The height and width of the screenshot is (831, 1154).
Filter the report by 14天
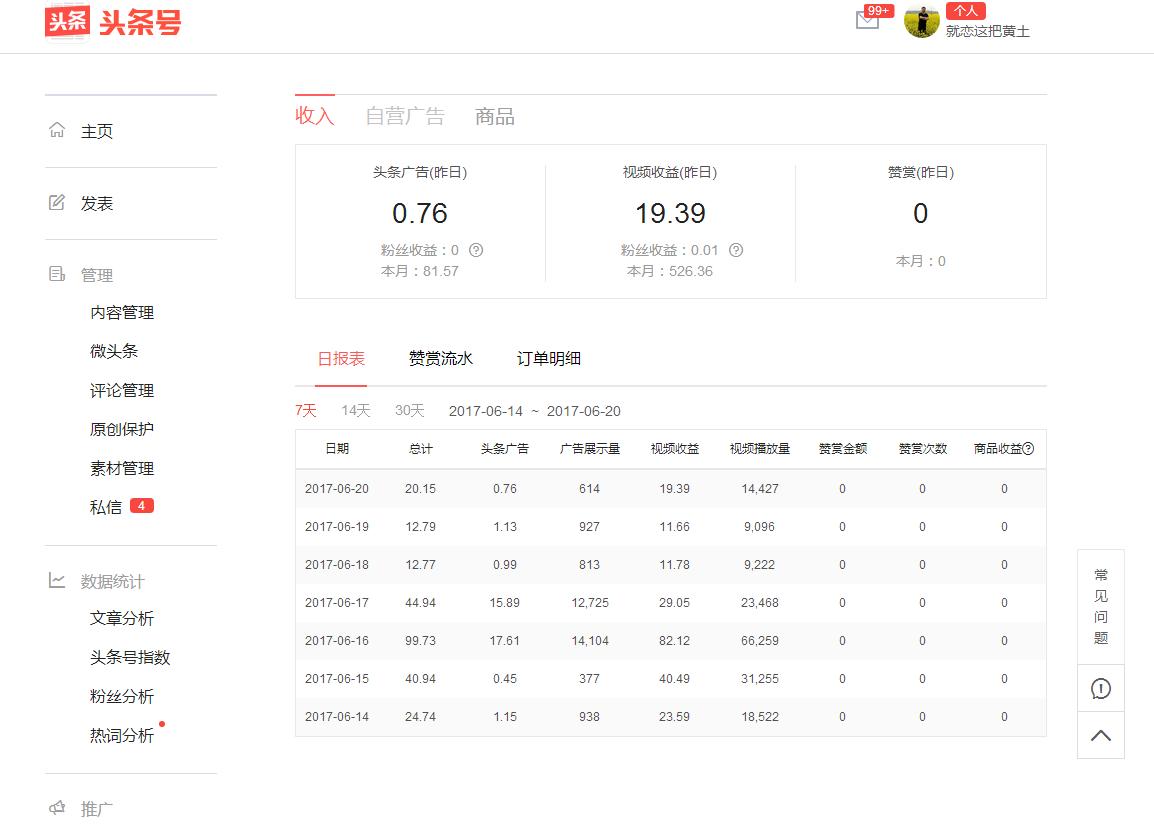pos(356,410)
